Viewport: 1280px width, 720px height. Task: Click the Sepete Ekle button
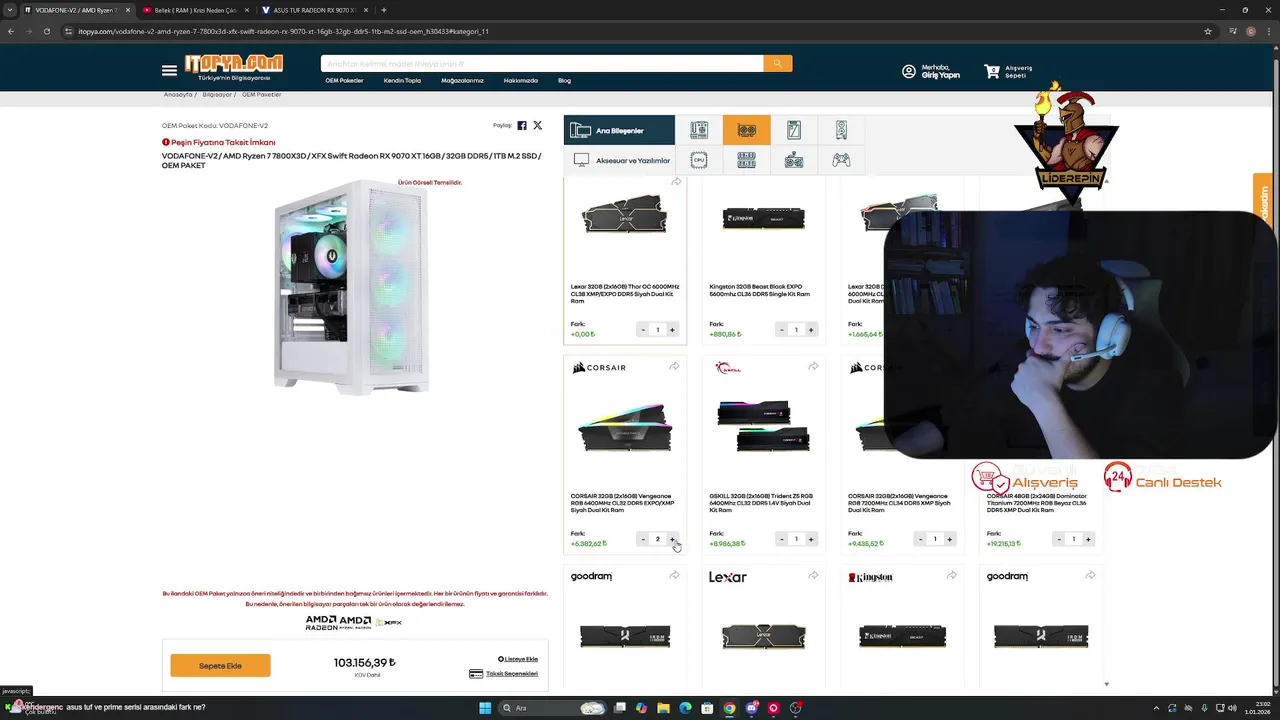click(220, 666)
